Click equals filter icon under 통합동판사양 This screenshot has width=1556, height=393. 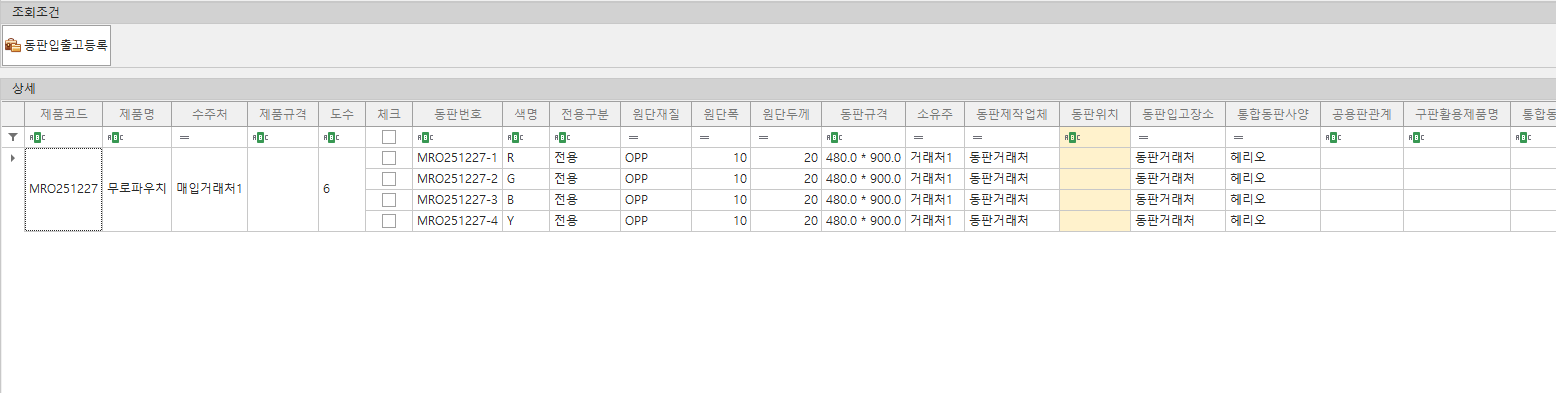pos(1238,137)
